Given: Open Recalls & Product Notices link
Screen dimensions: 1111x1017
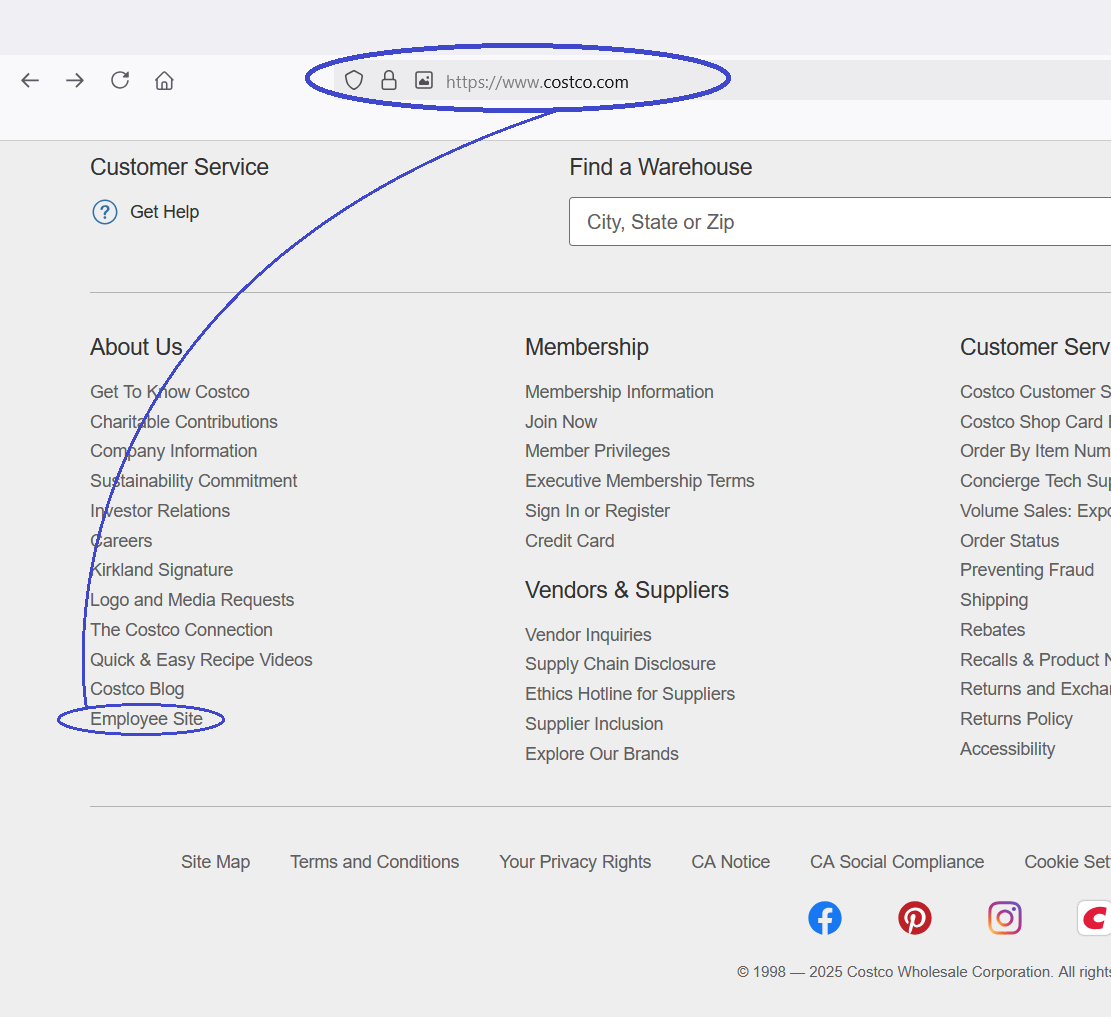Looking at the screenshot, I should click(1035, 660).
